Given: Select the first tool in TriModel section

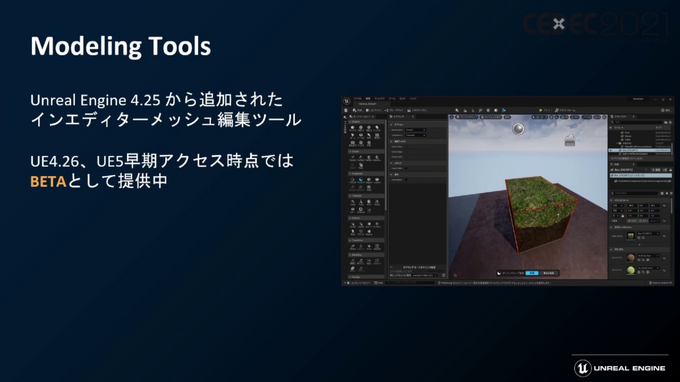Looking at the screenshot, I should point(353,202).
